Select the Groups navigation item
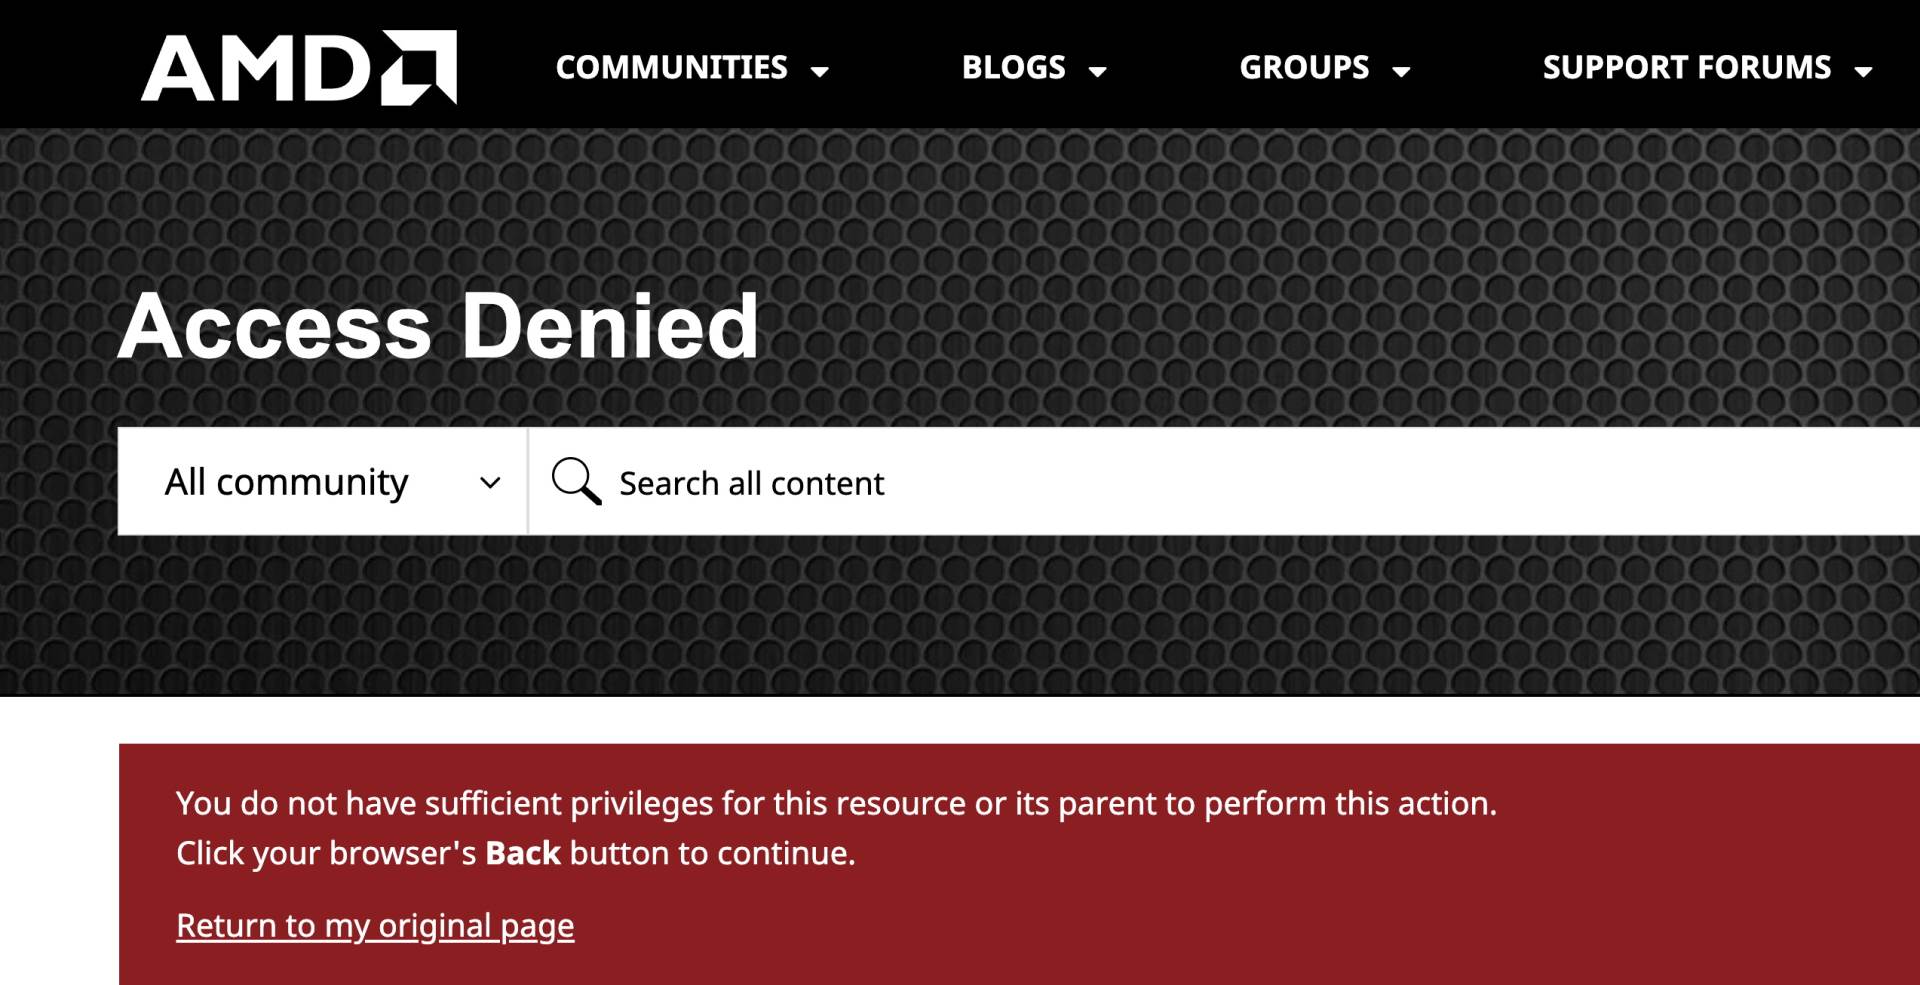The image size is (1920, 985). point(1304,67)
